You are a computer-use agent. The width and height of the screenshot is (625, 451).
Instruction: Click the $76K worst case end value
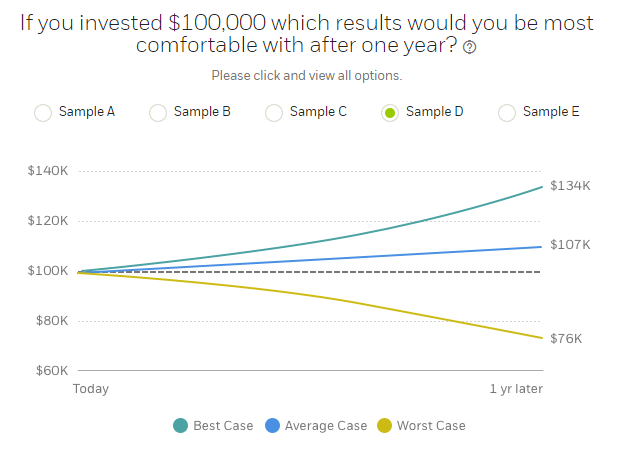(567, 339)
